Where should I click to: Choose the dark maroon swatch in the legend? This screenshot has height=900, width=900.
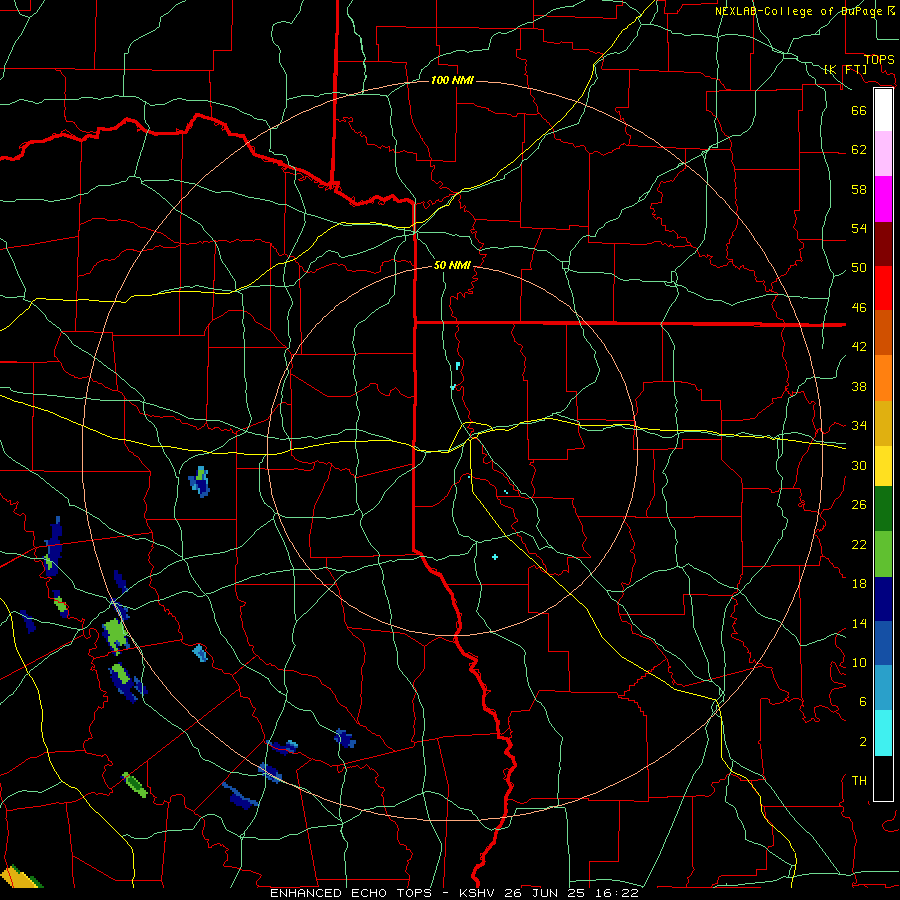coord(883,244)
